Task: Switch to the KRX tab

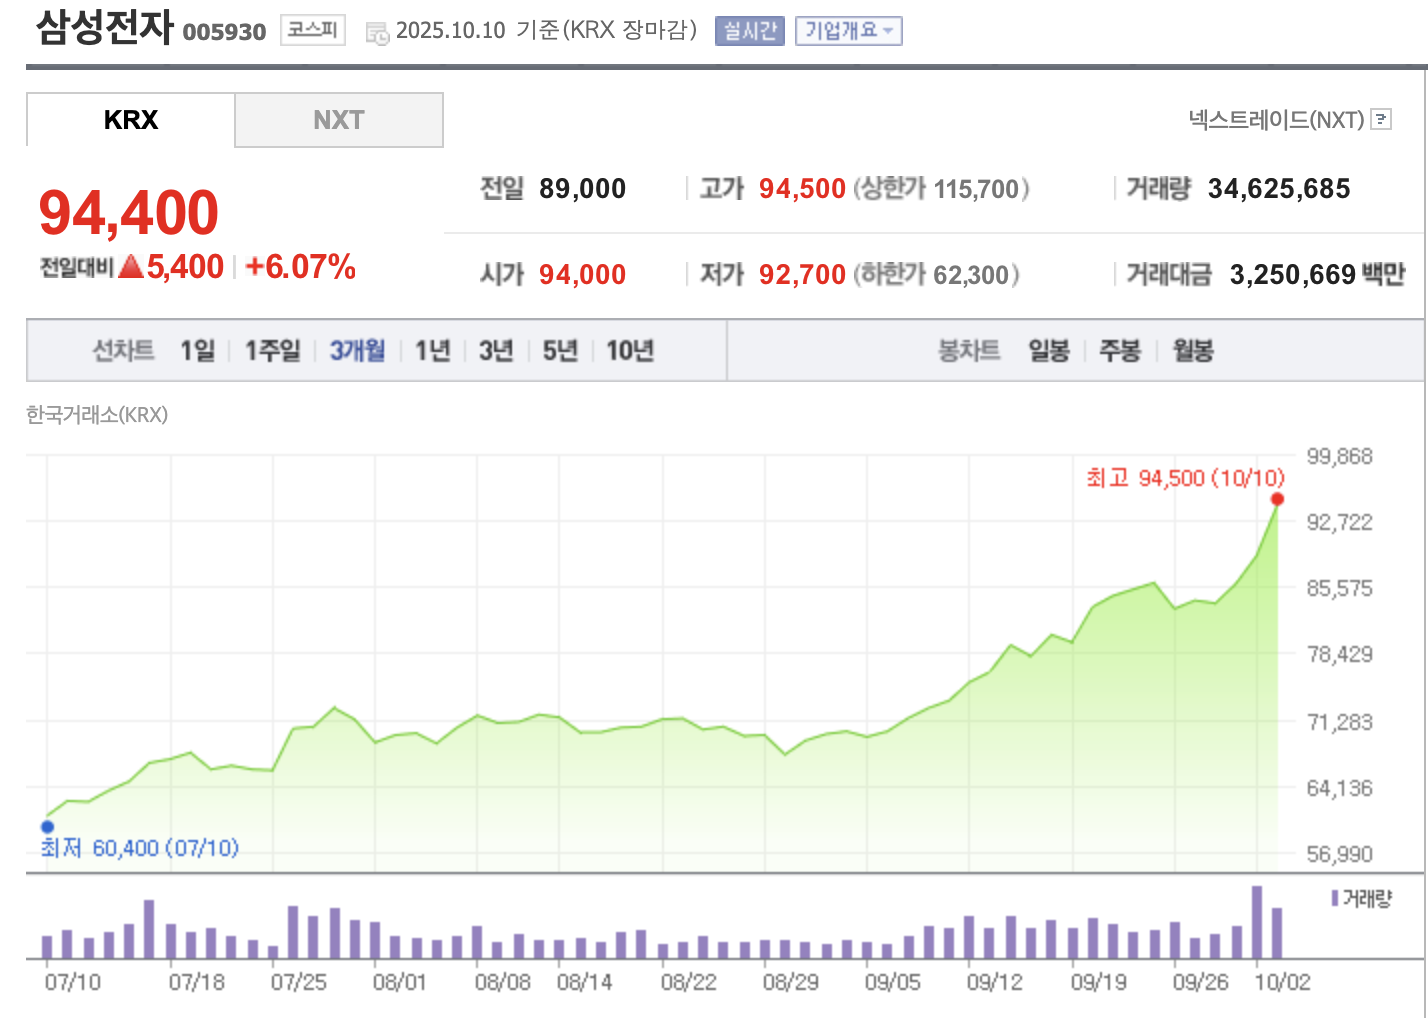Action: pyautogui.click(x=131, y=120)
